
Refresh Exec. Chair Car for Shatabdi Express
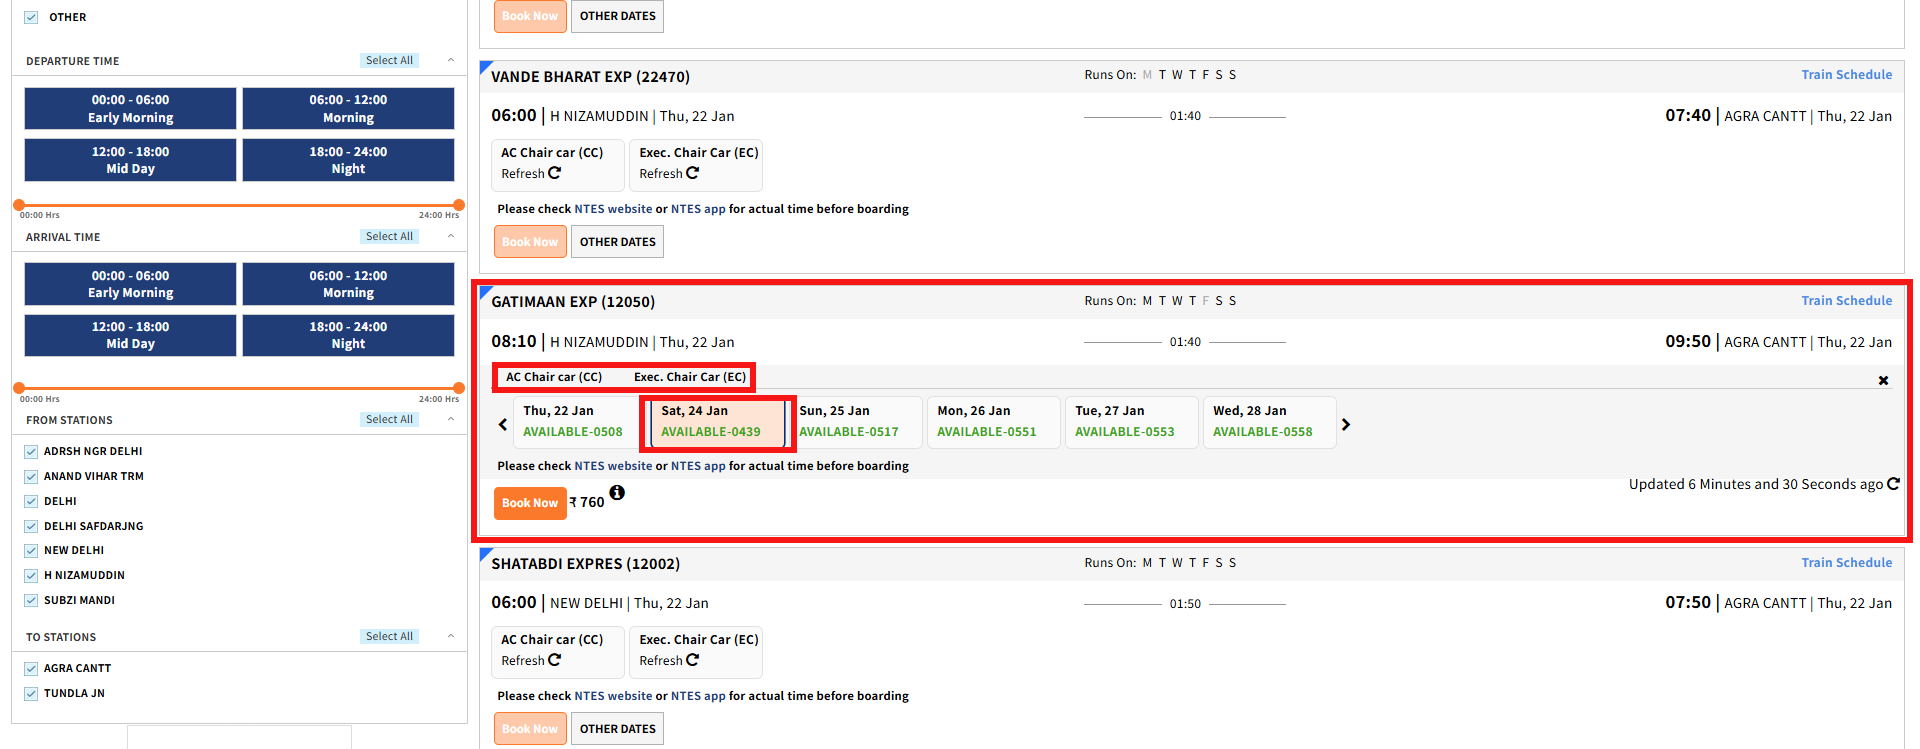pos(692,660)
